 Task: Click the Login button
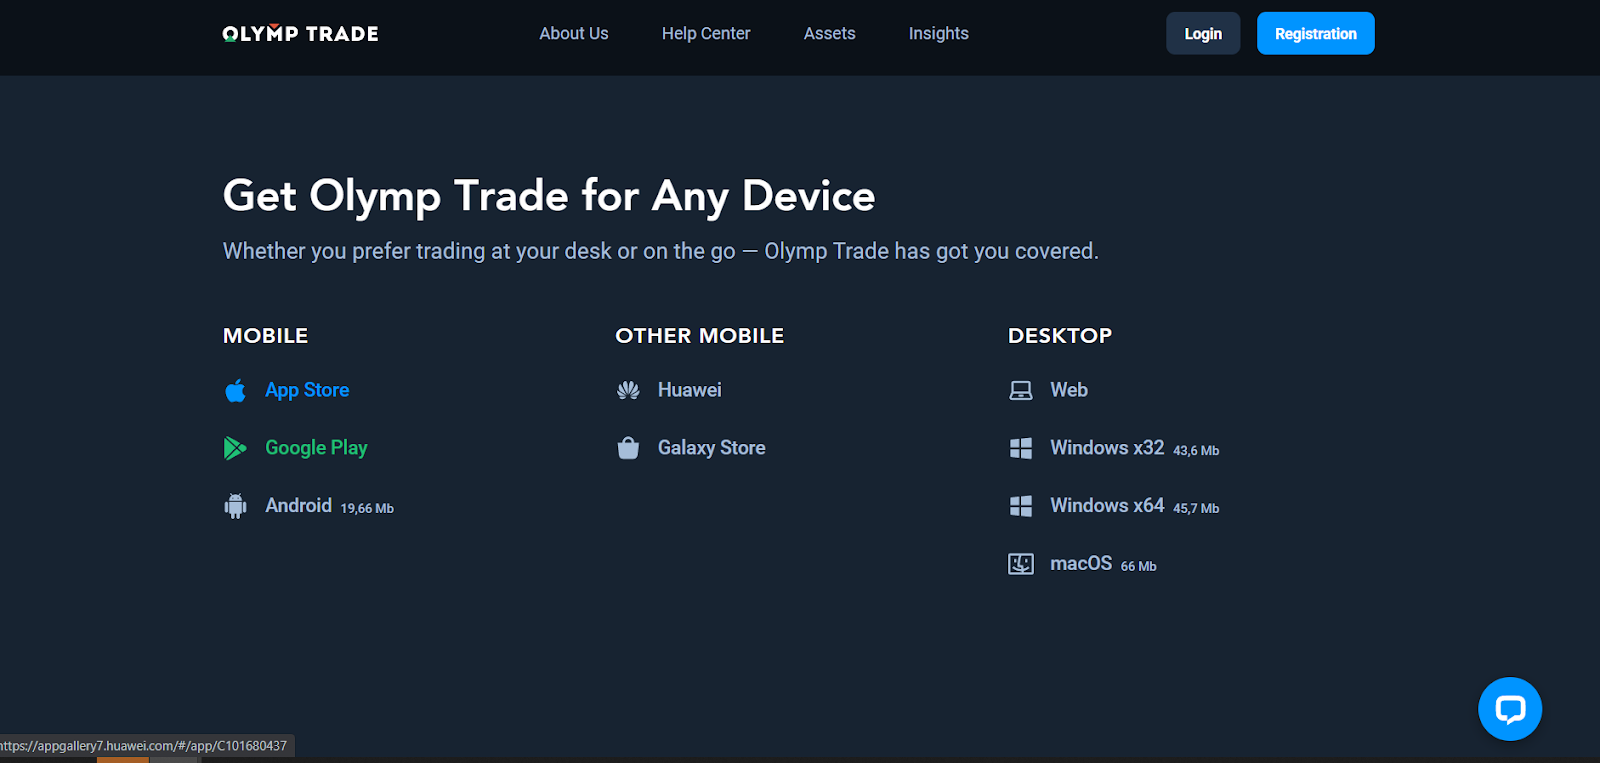[1203, 34]
